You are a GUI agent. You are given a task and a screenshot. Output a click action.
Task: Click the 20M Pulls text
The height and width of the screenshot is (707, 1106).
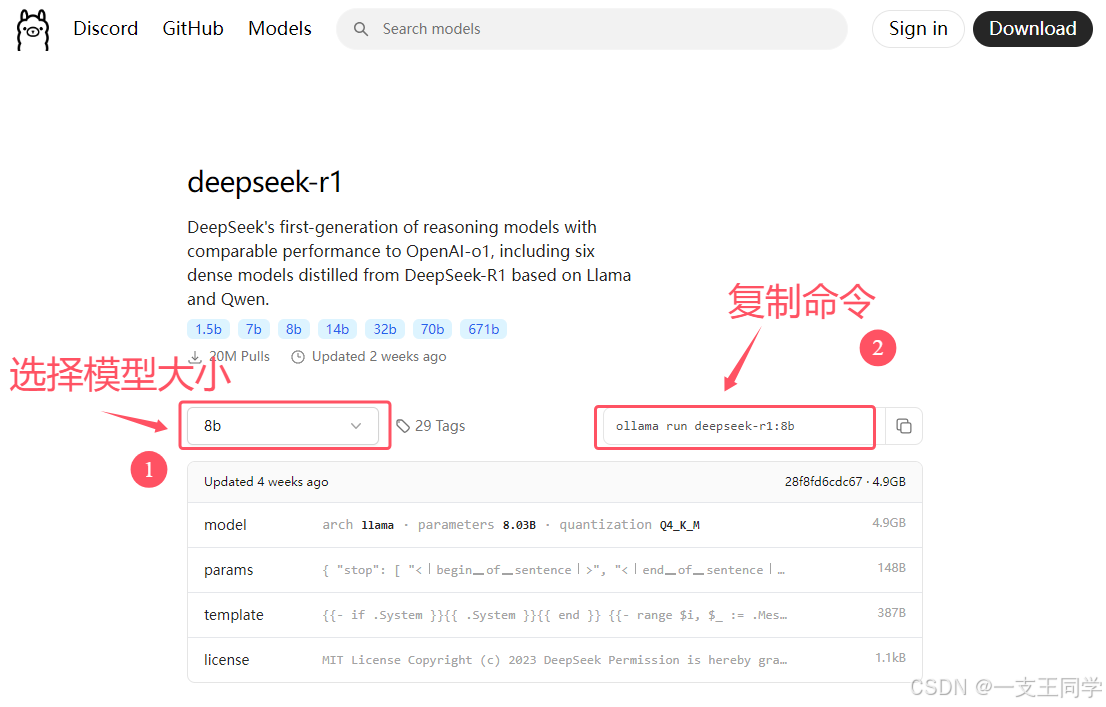click(240, 356)
